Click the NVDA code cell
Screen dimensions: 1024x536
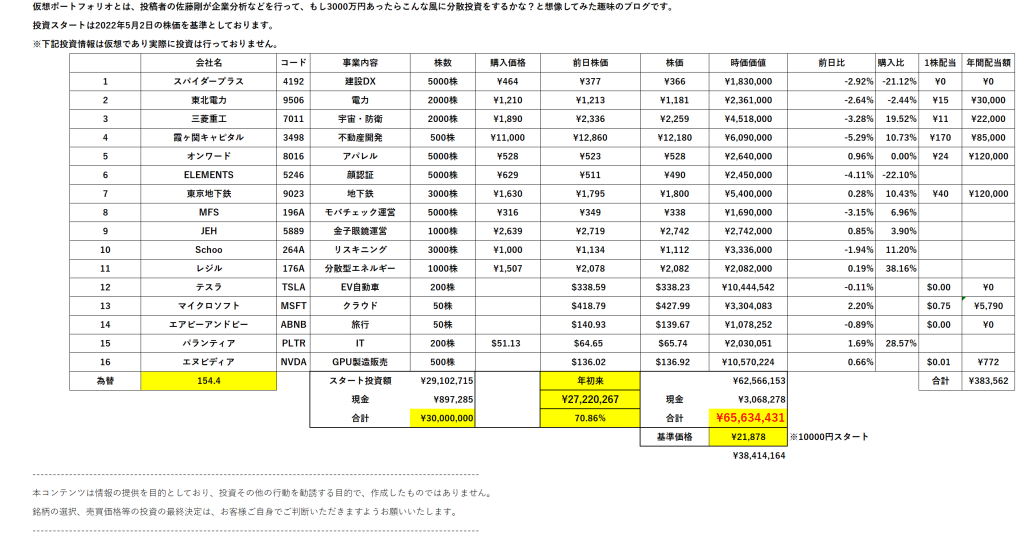point(293,362)
